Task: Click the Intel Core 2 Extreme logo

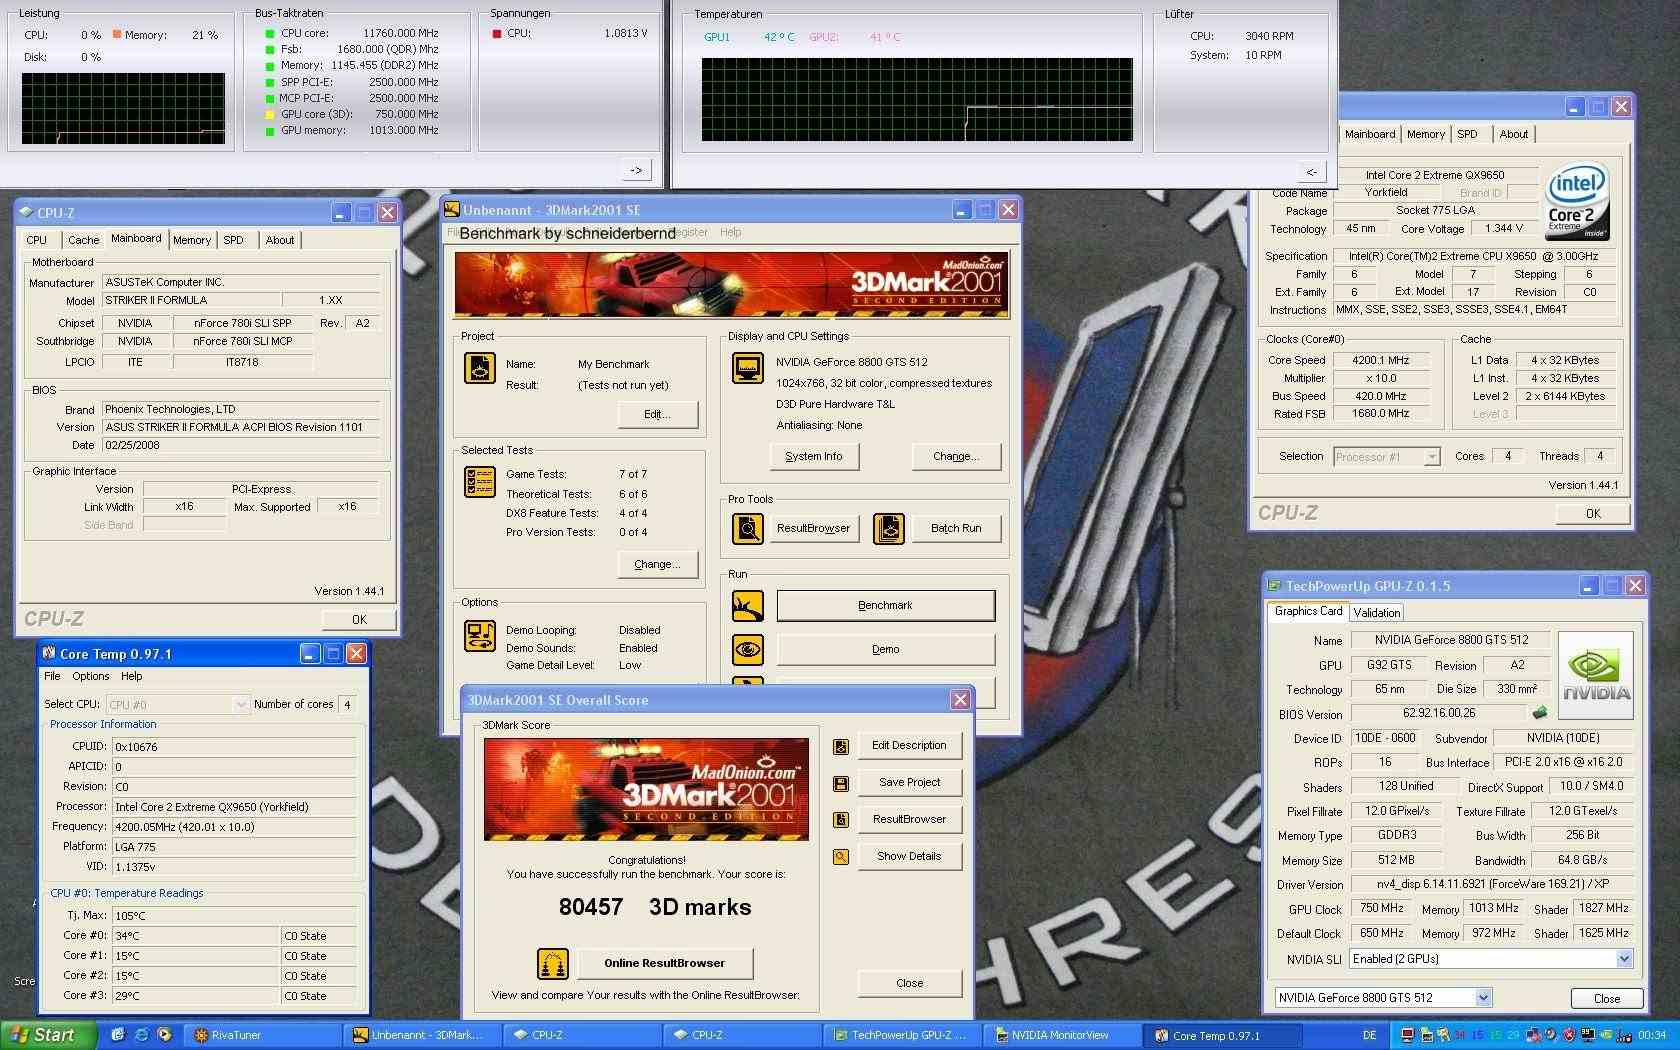Action: [1578, 202]
